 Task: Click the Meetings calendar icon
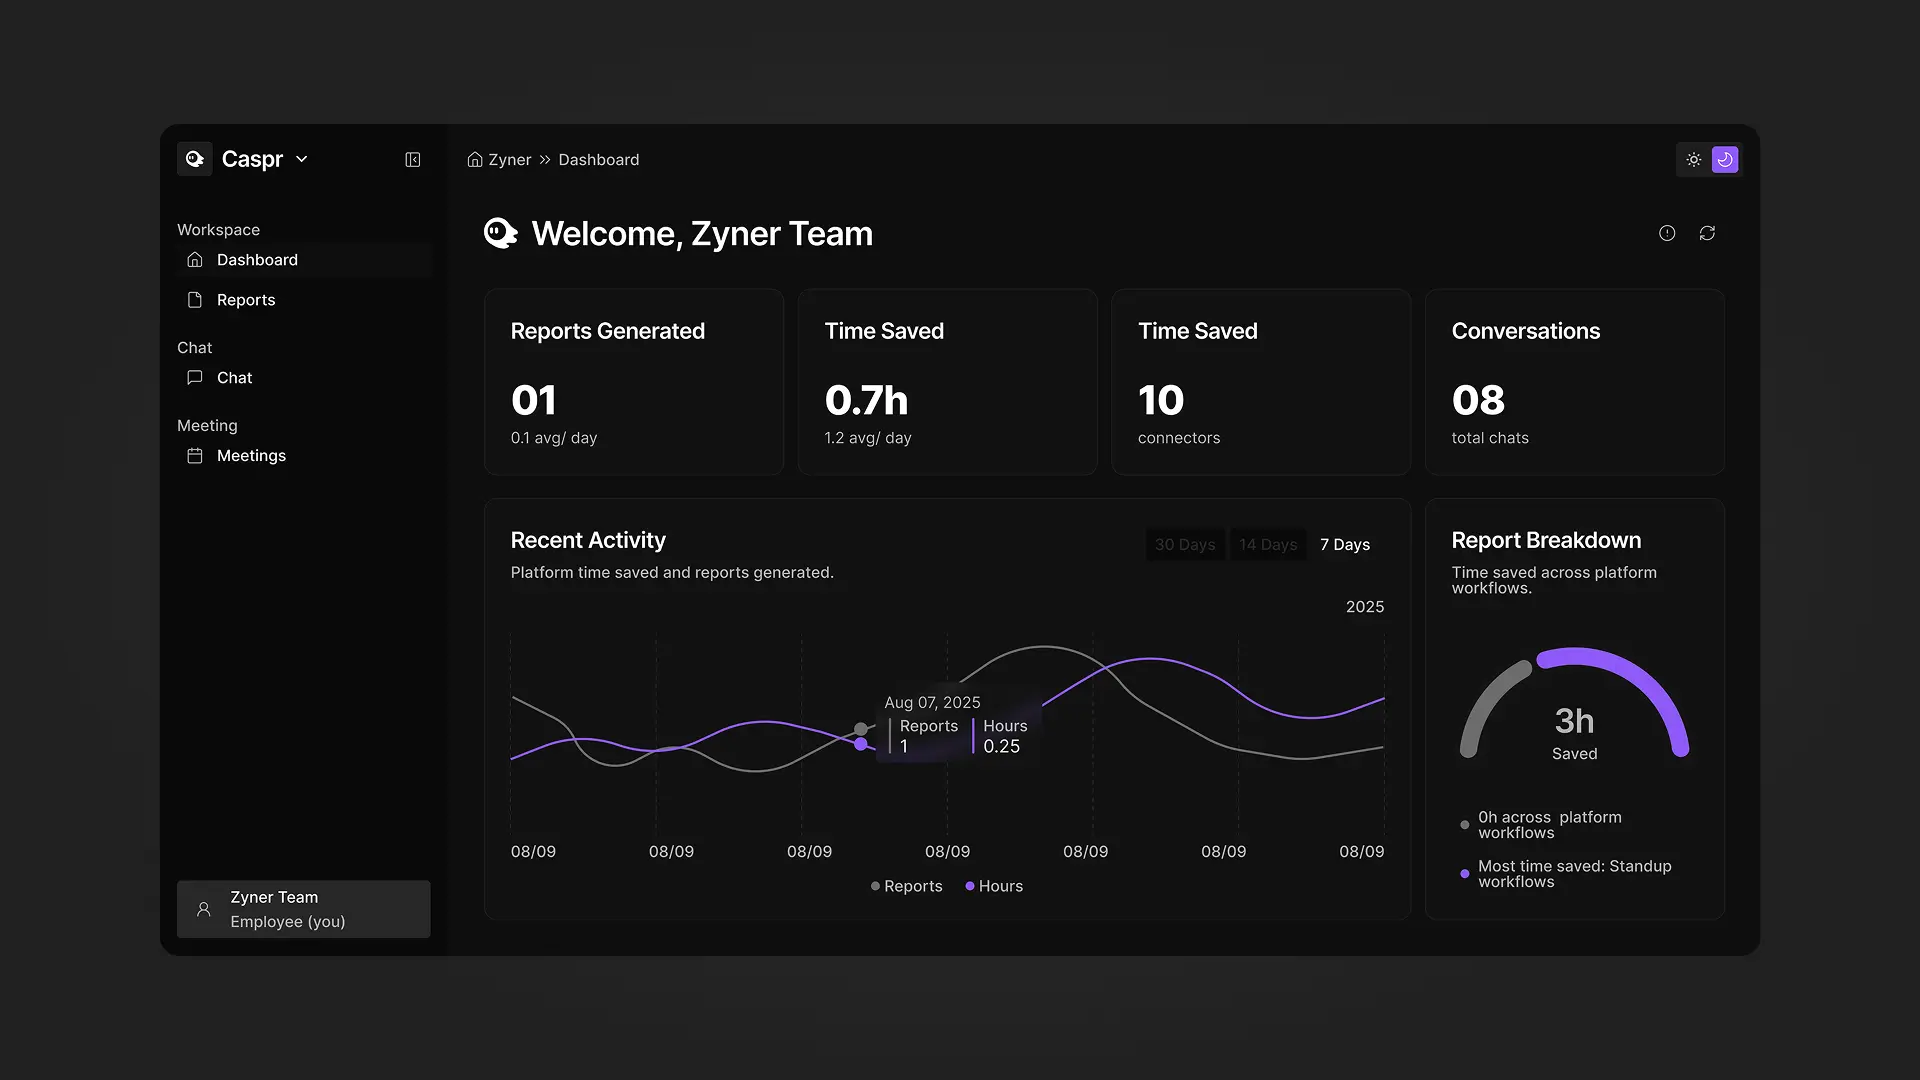coord(195,456)
